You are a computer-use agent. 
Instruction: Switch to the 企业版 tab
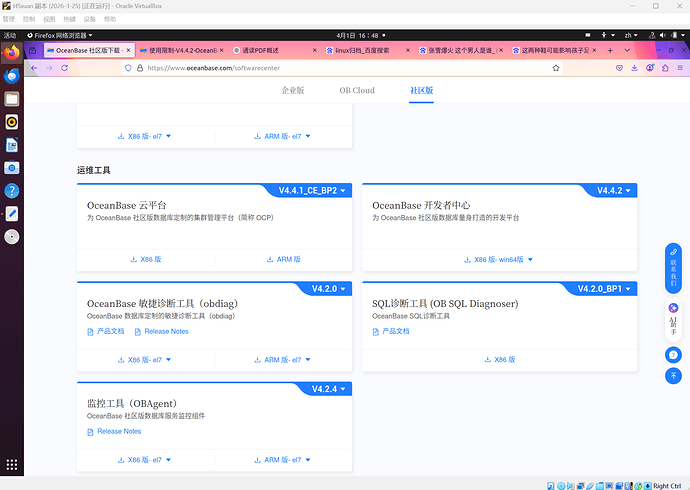[293, 90]
